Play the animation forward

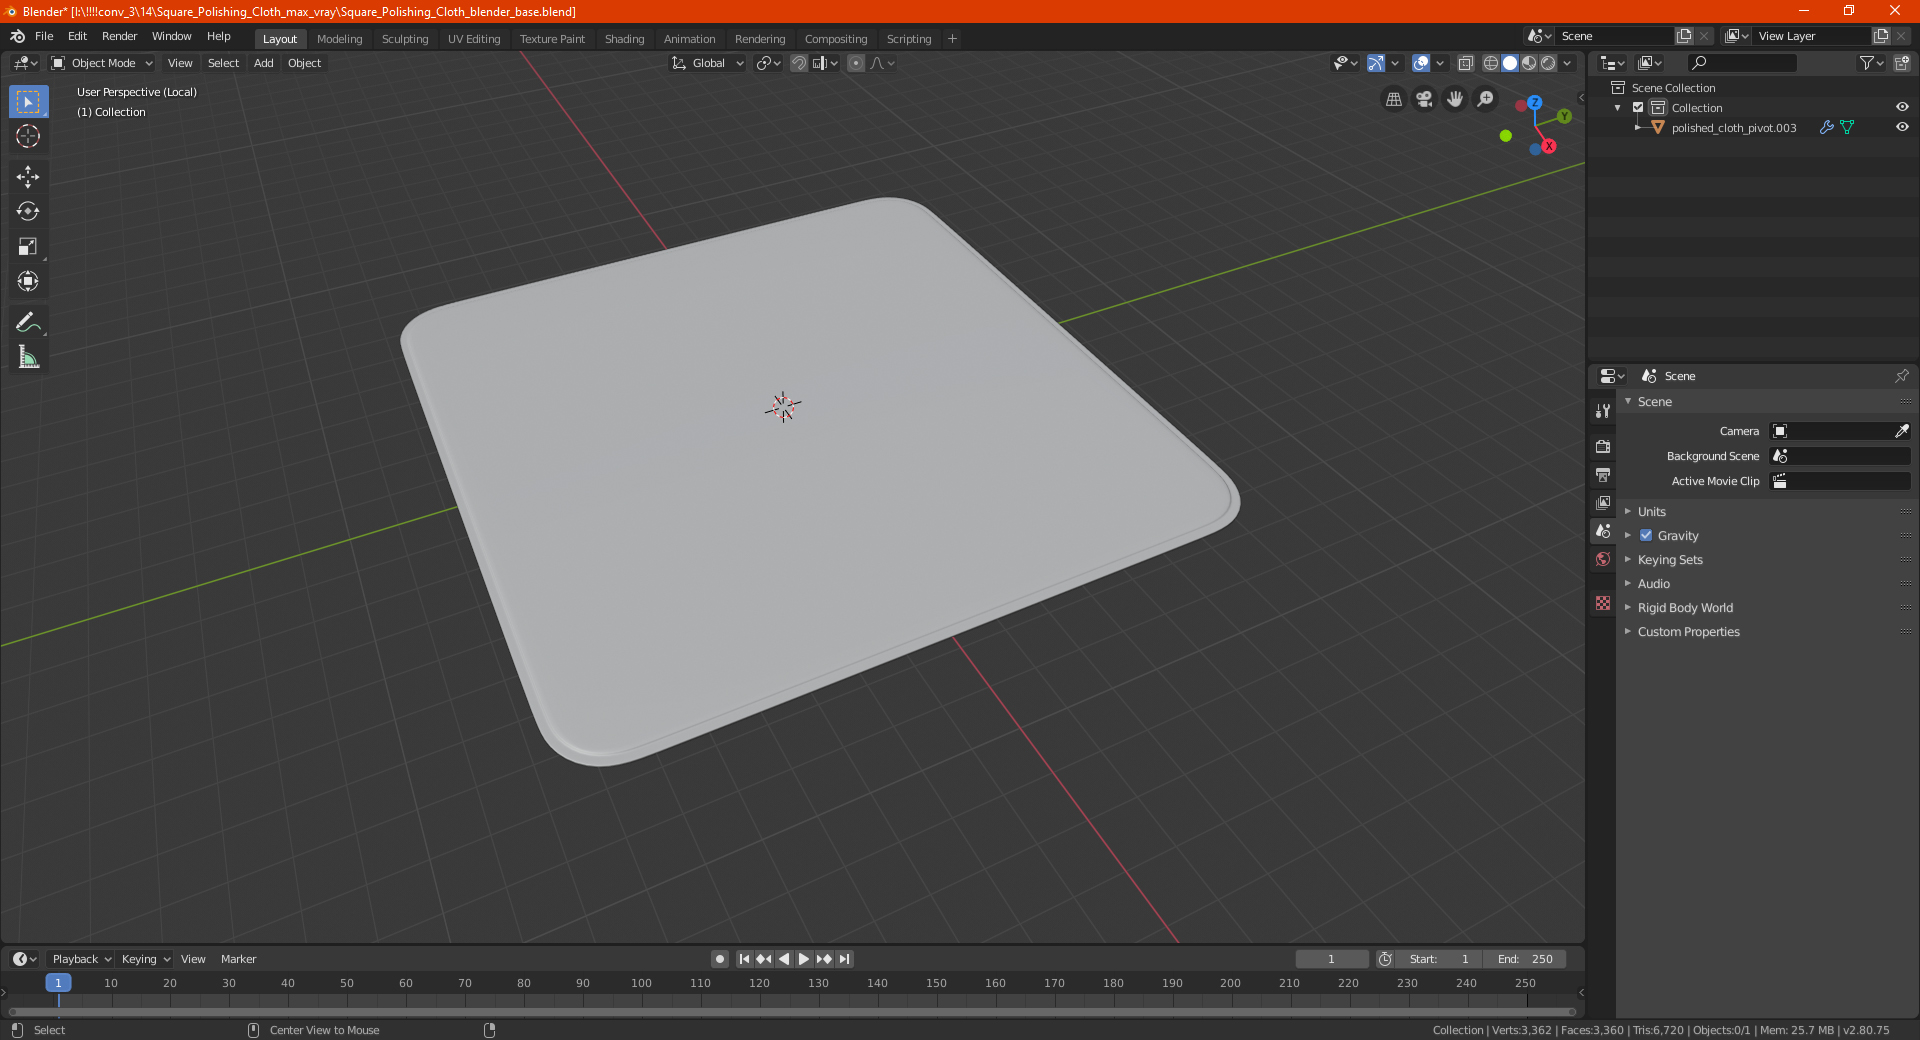click(x=804, y=959)
